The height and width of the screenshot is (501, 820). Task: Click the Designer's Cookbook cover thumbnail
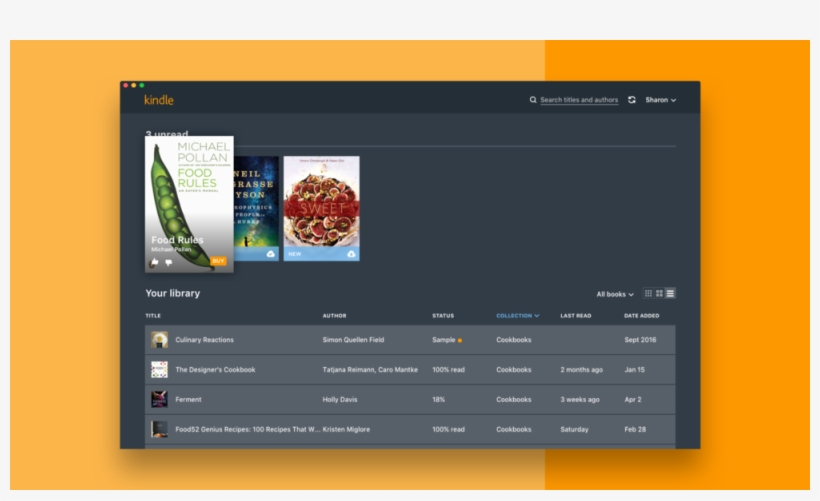click(x=160, y=369)
